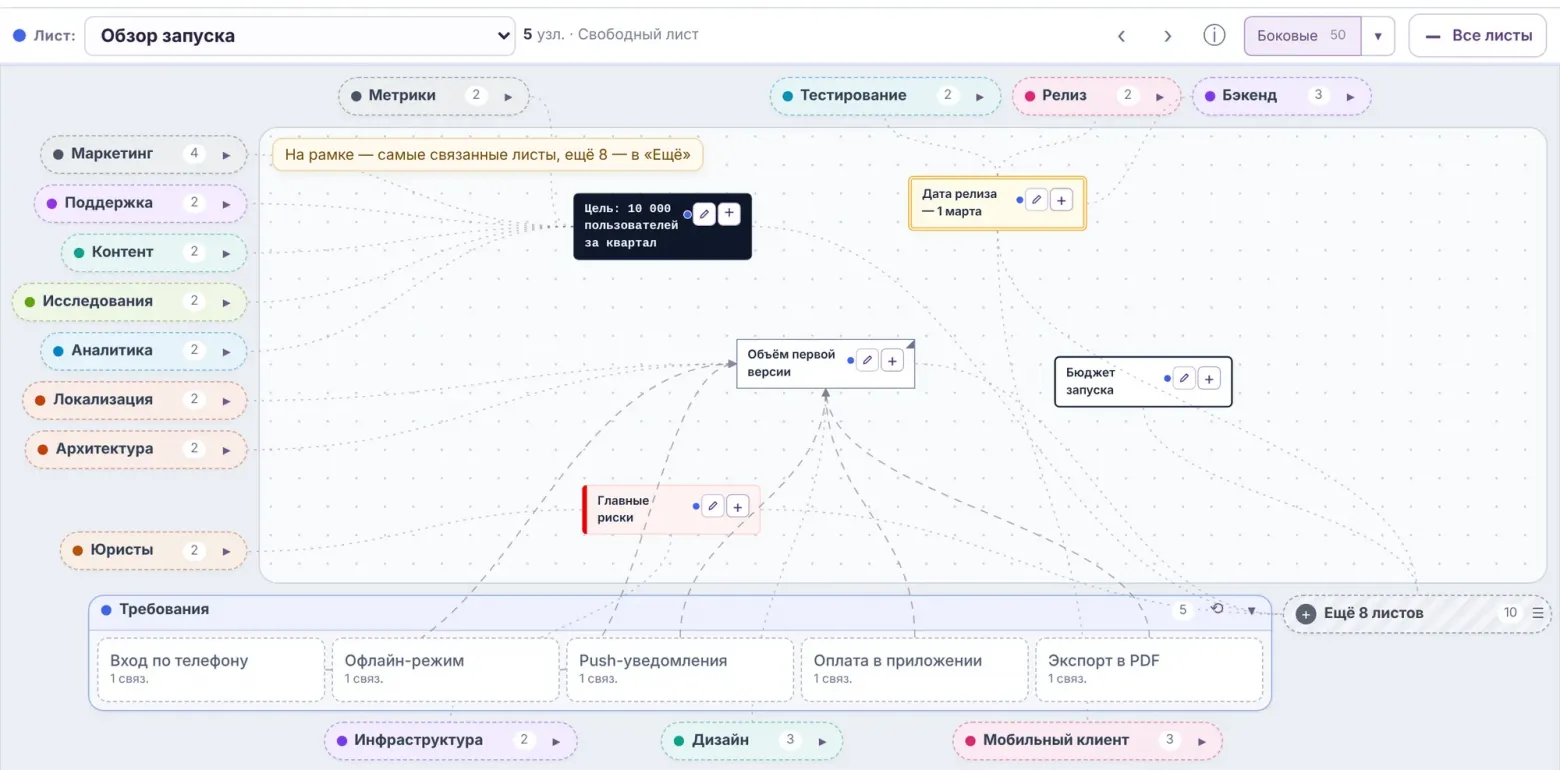The width and height of the screenshot is (1560, 770).
Task: Click the plus icon on «Бюджет запуска»
Action: [x=1209, y=378]
